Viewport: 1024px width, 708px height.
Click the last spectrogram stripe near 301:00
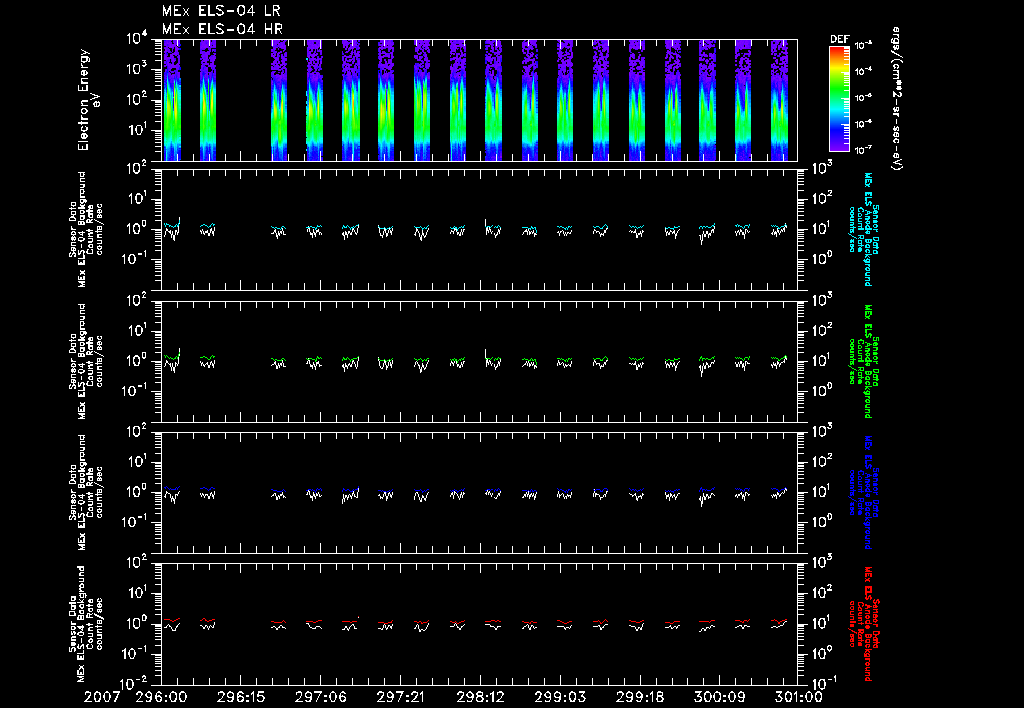pyautogui.click(x=779, y=100)
